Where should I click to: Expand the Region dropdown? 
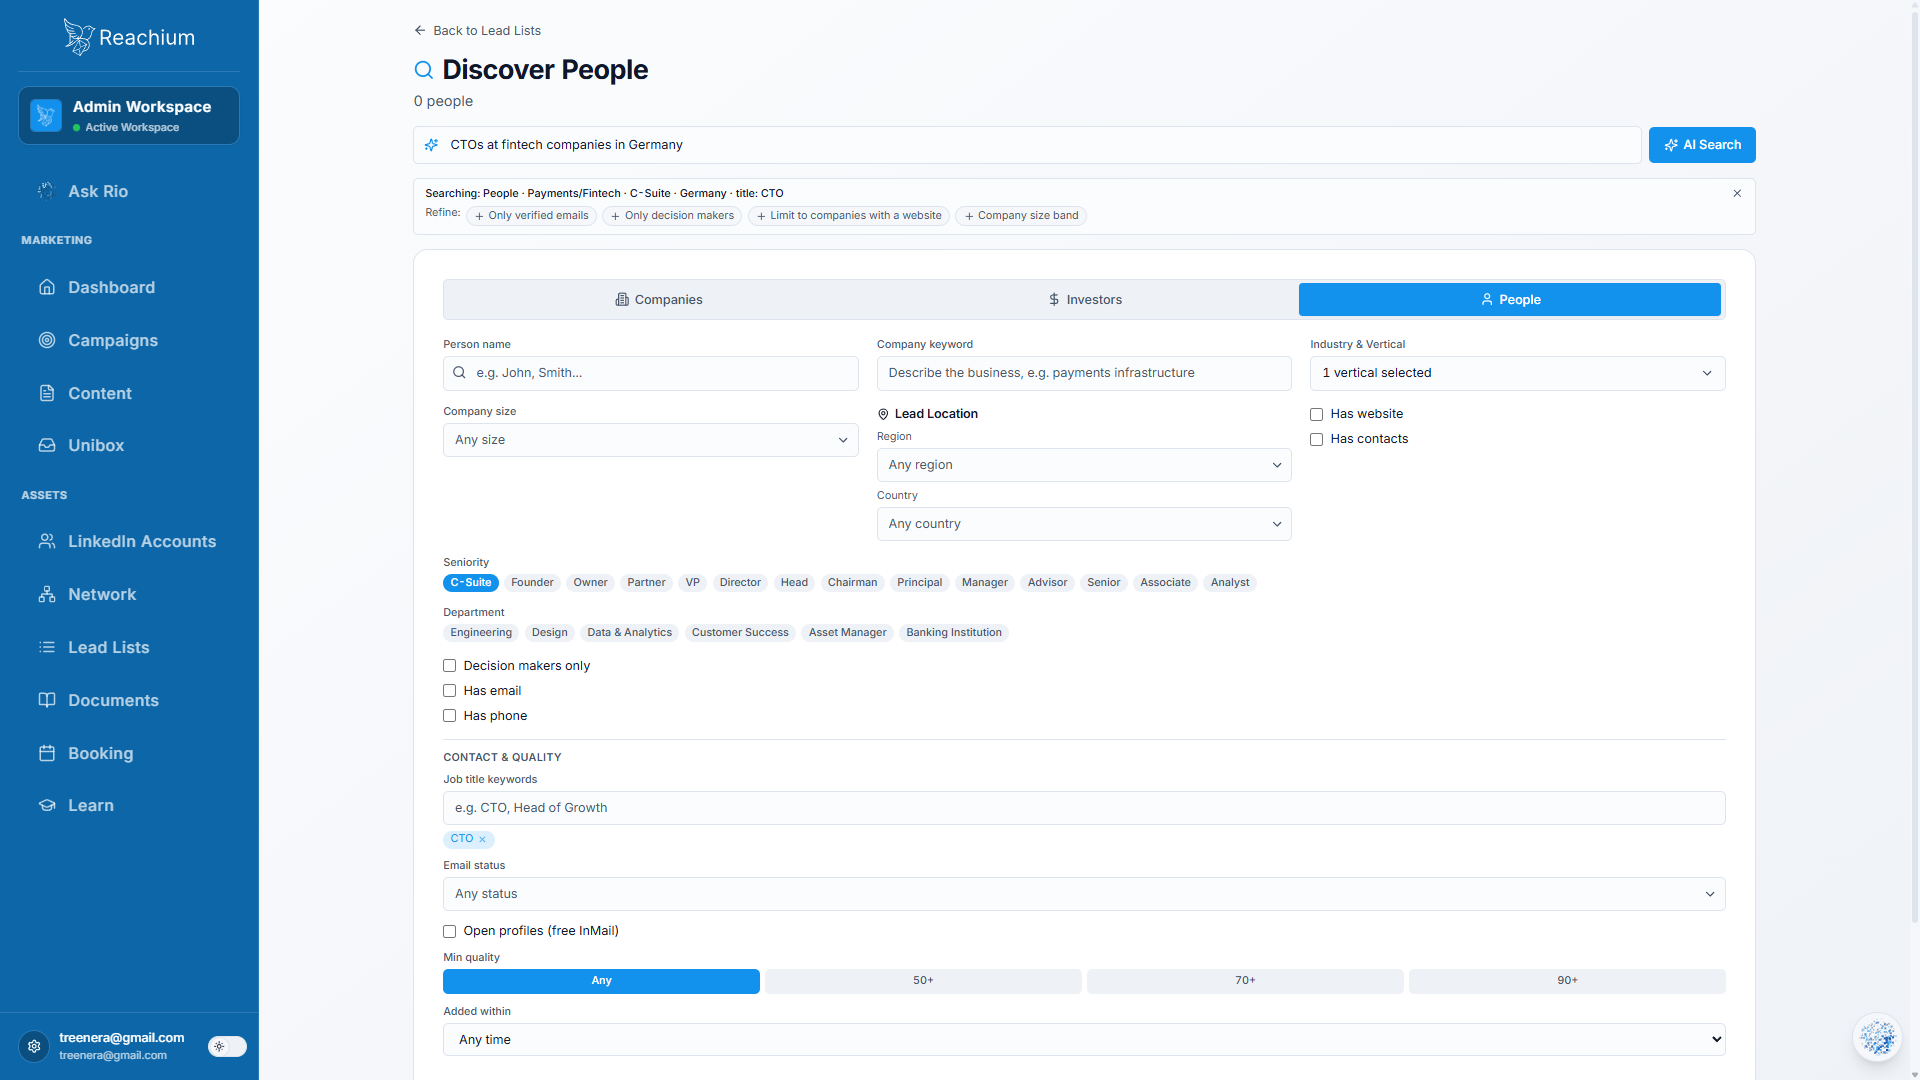(x=1084, y=465)
